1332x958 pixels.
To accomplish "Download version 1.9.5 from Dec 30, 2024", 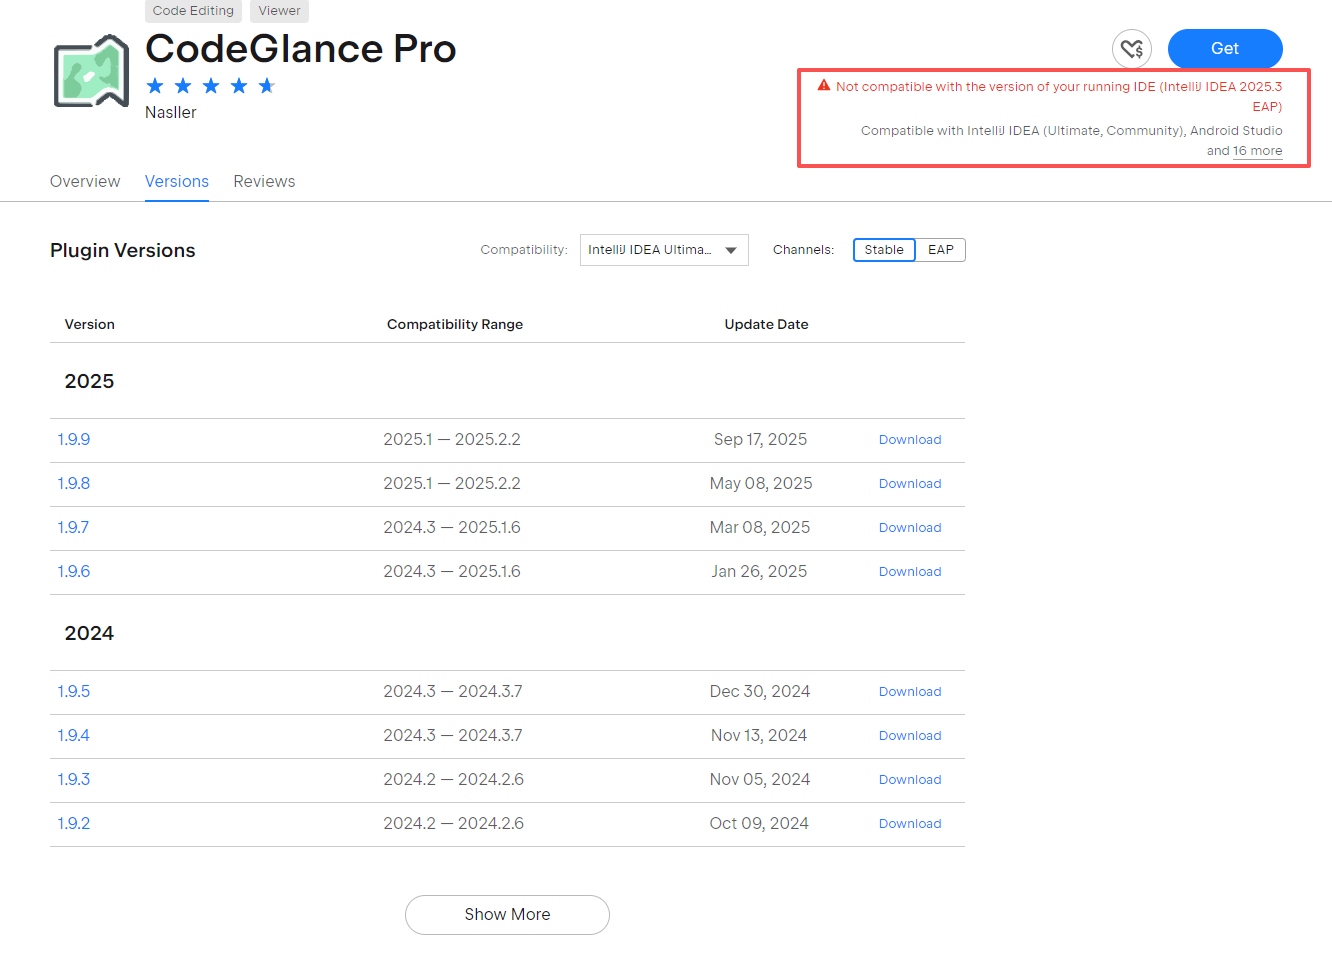I will 910,692.
